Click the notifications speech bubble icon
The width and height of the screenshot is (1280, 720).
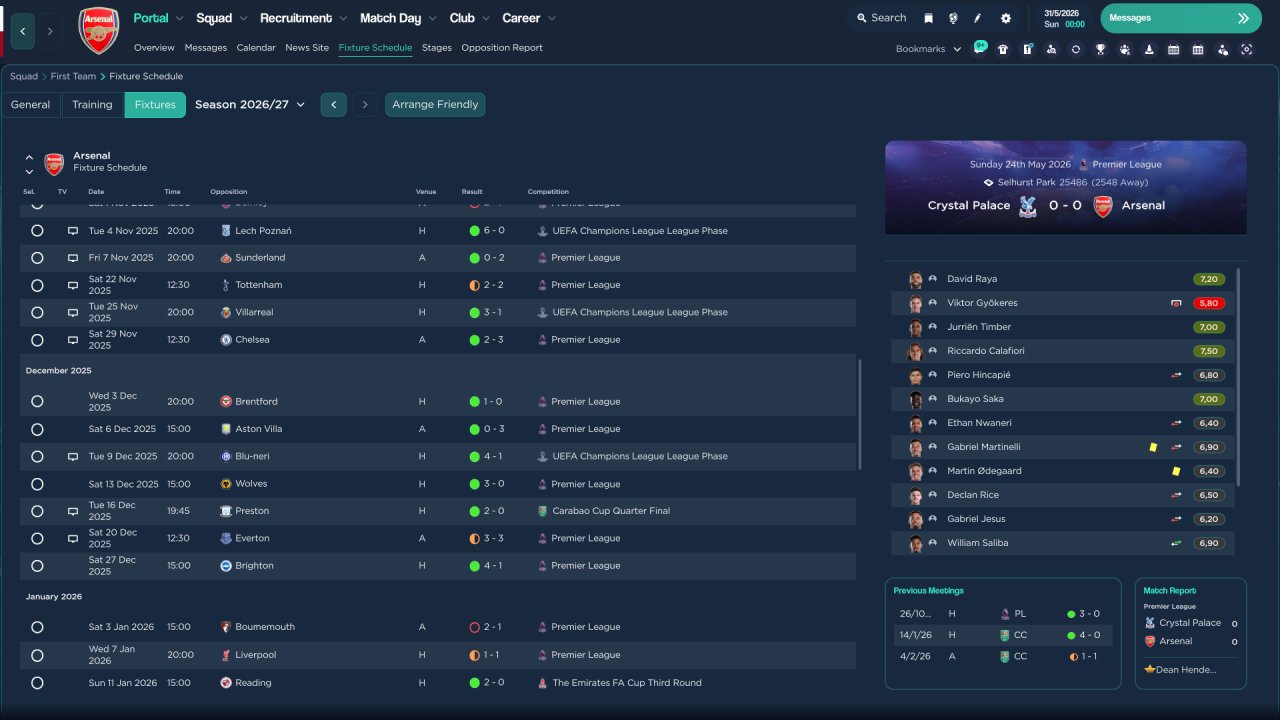click(x=980, y=48)
